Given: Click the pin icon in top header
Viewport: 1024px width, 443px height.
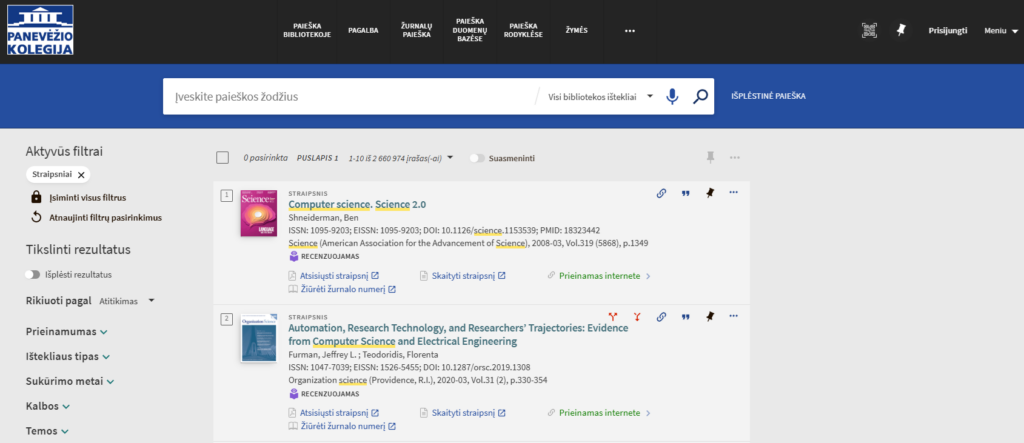Looking at the screenshot, I should tap(900, 30).
